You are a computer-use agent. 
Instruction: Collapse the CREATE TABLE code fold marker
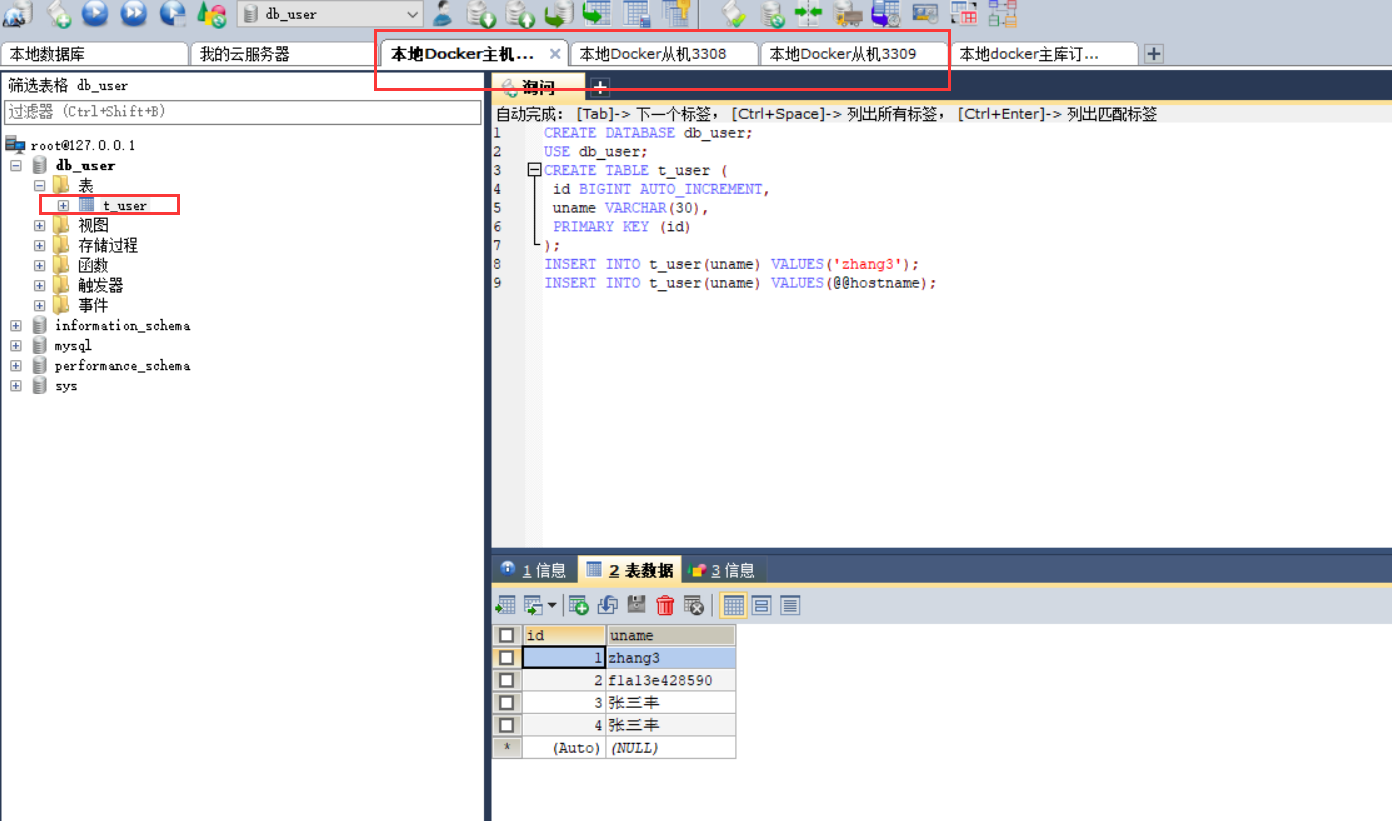(534, 171)
